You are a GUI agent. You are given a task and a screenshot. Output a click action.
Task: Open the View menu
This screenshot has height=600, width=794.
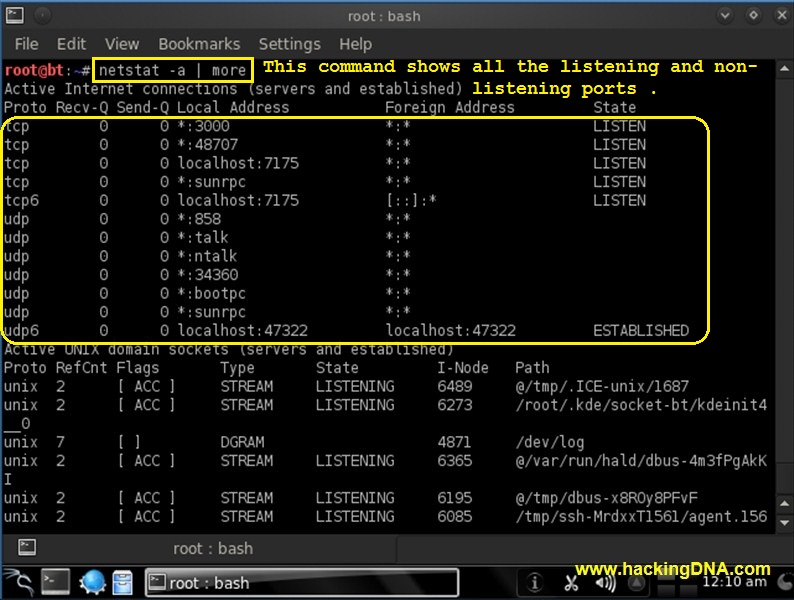tap(122, 44)
